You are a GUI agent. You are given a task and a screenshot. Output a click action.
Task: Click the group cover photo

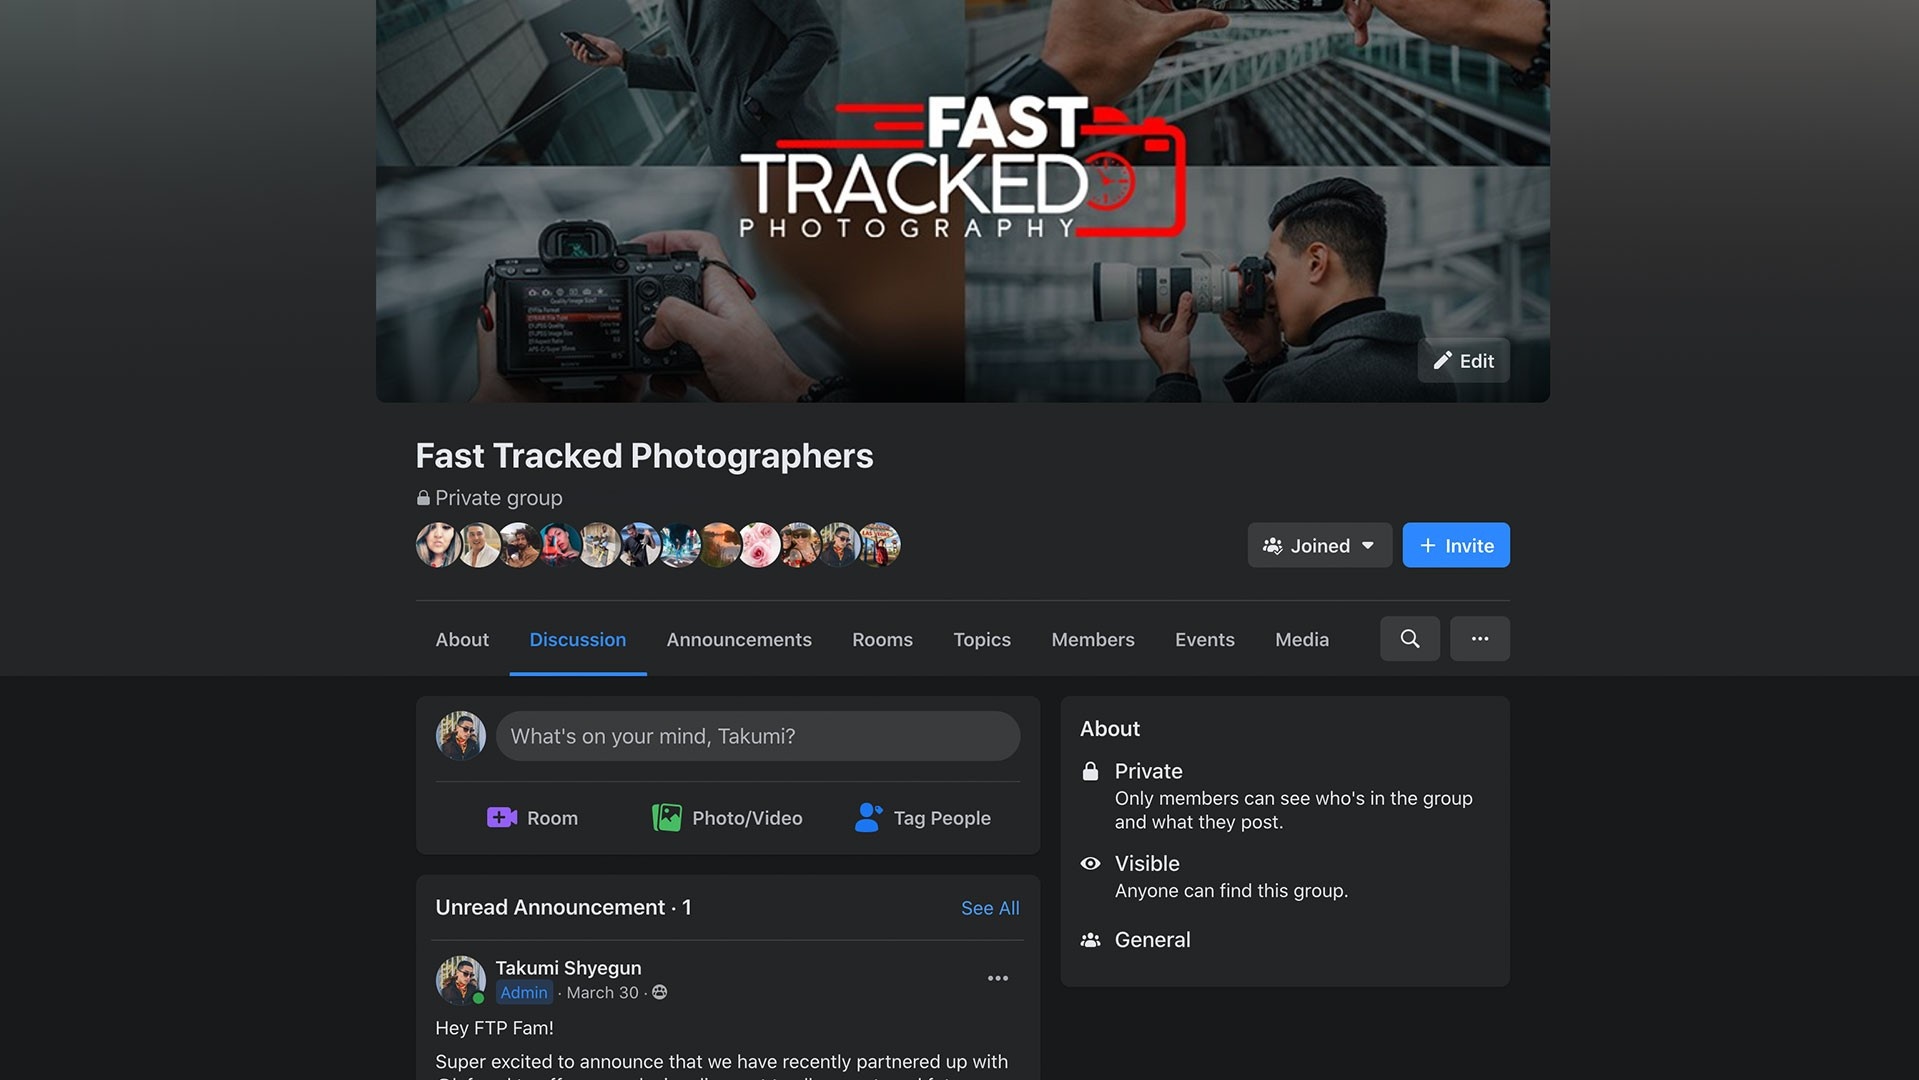pyautogui.click(x=963, y=200)
